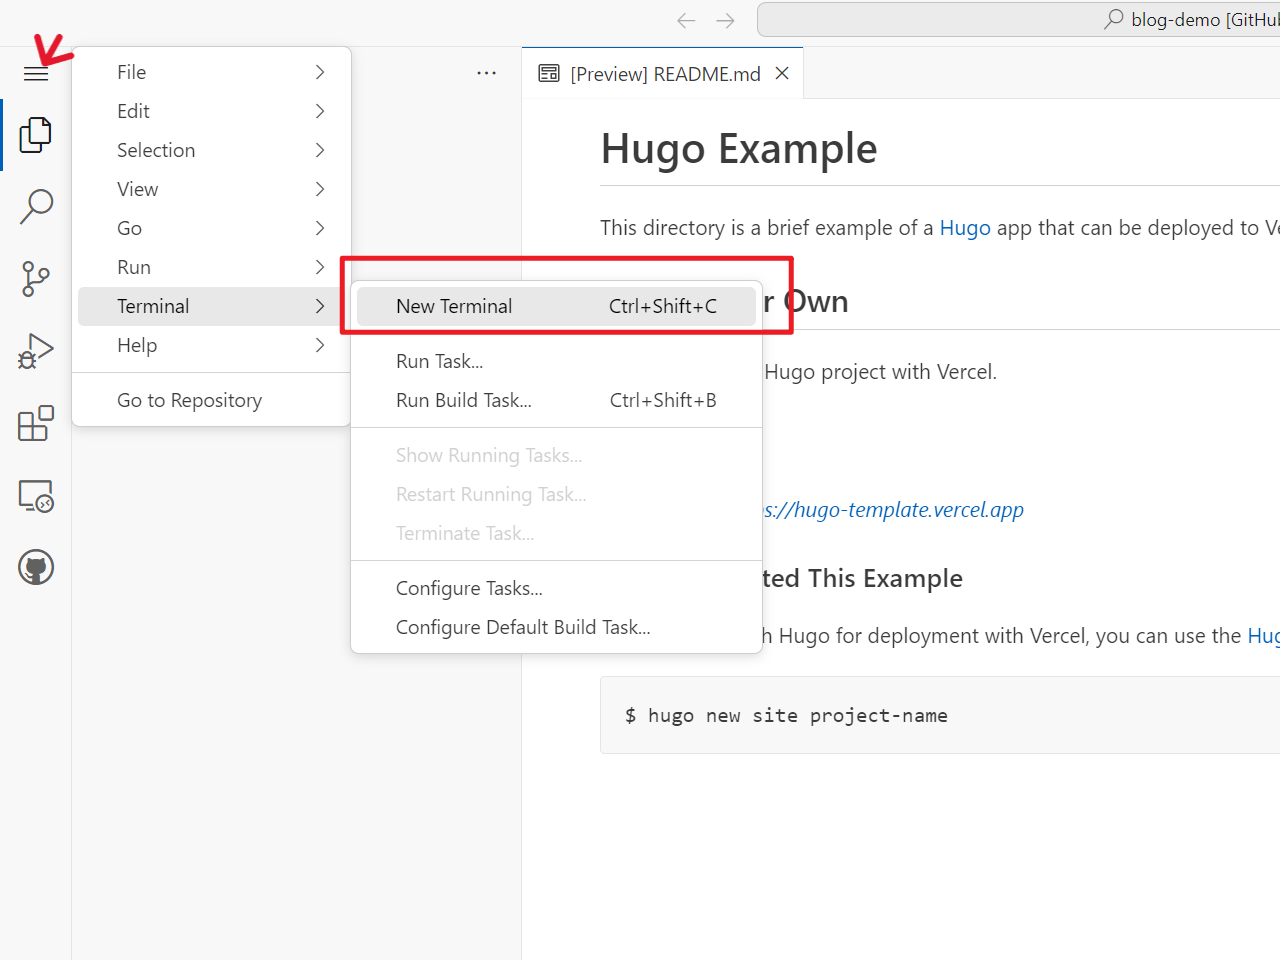Select Run Task...

[x=556, y=361]
